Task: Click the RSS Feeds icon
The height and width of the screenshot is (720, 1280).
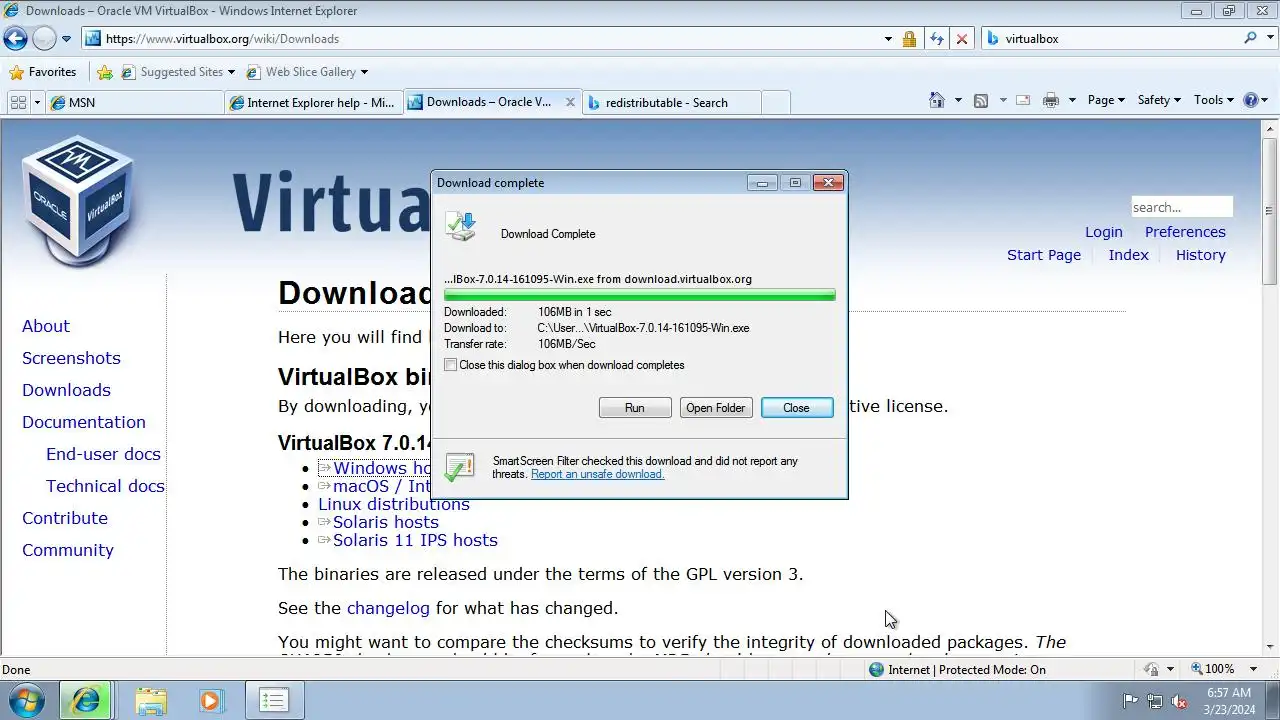Action: 981,100
